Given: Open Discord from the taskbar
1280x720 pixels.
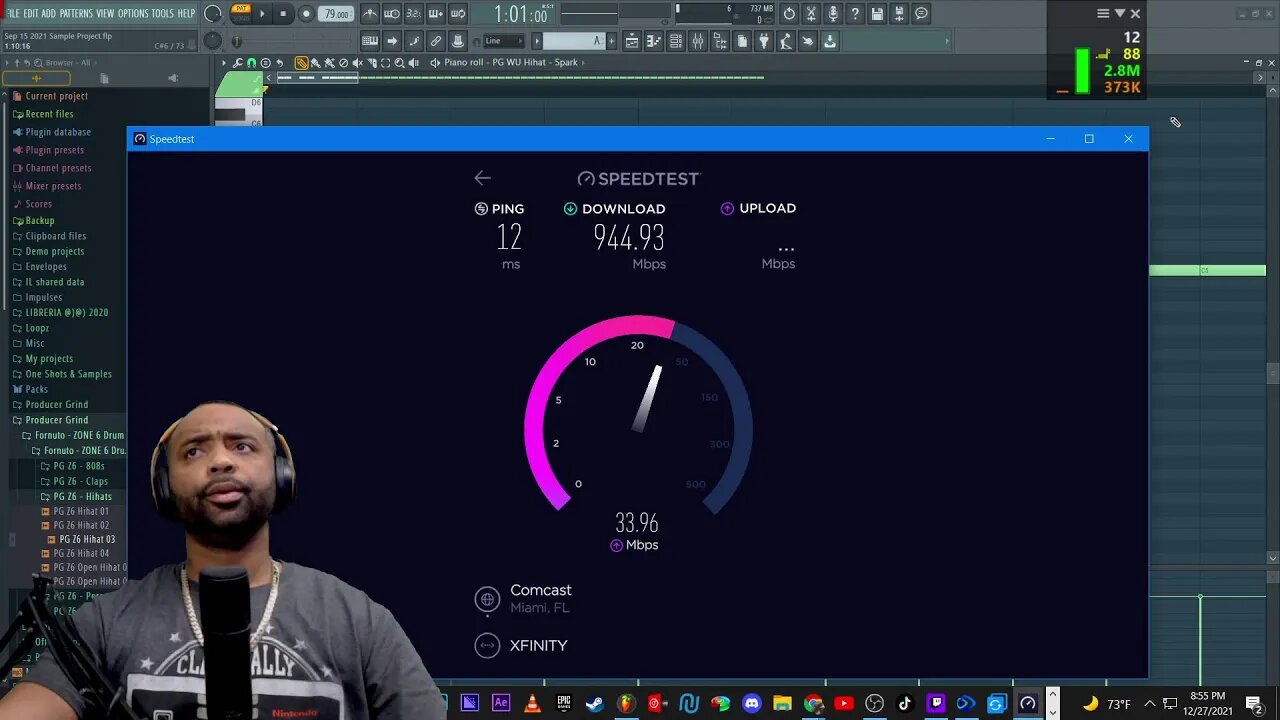Looking at the screenshot, I should [751, 704].
